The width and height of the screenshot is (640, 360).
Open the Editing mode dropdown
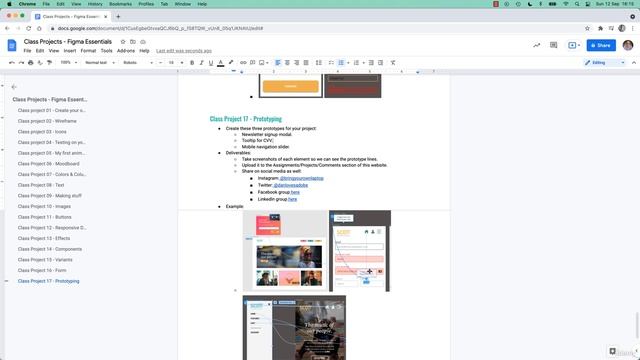(x=604, y=63)
